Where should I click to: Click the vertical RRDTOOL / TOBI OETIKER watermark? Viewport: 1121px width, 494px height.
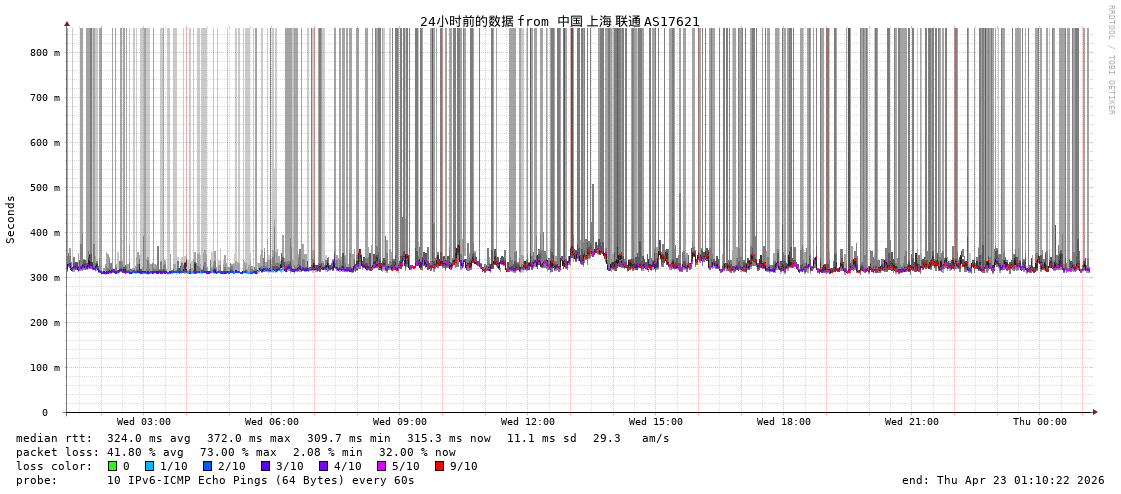[1110, 60]
